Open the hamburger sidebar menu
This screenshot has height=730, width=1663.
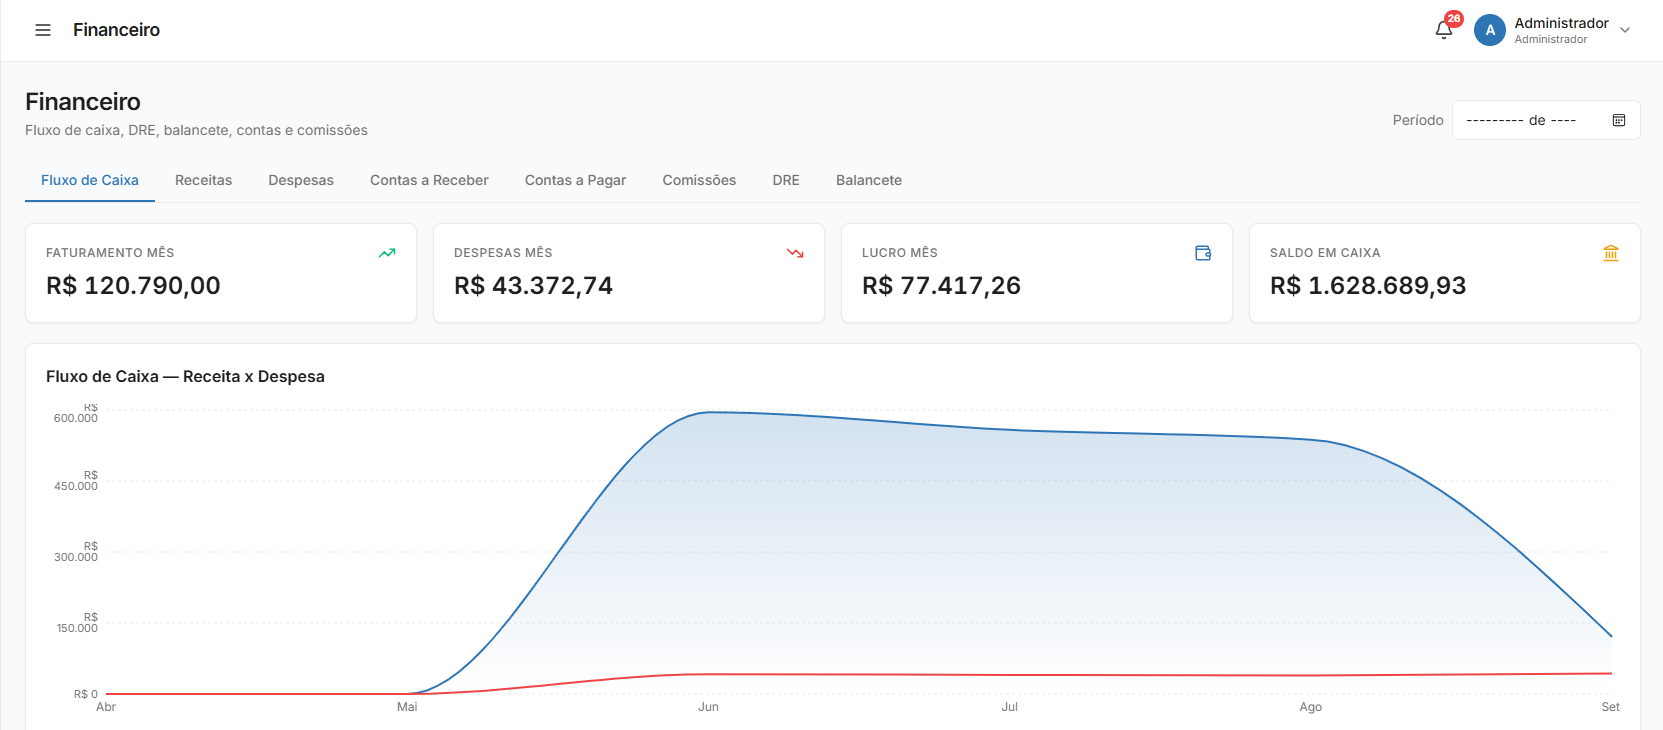(x=43, y=30)
